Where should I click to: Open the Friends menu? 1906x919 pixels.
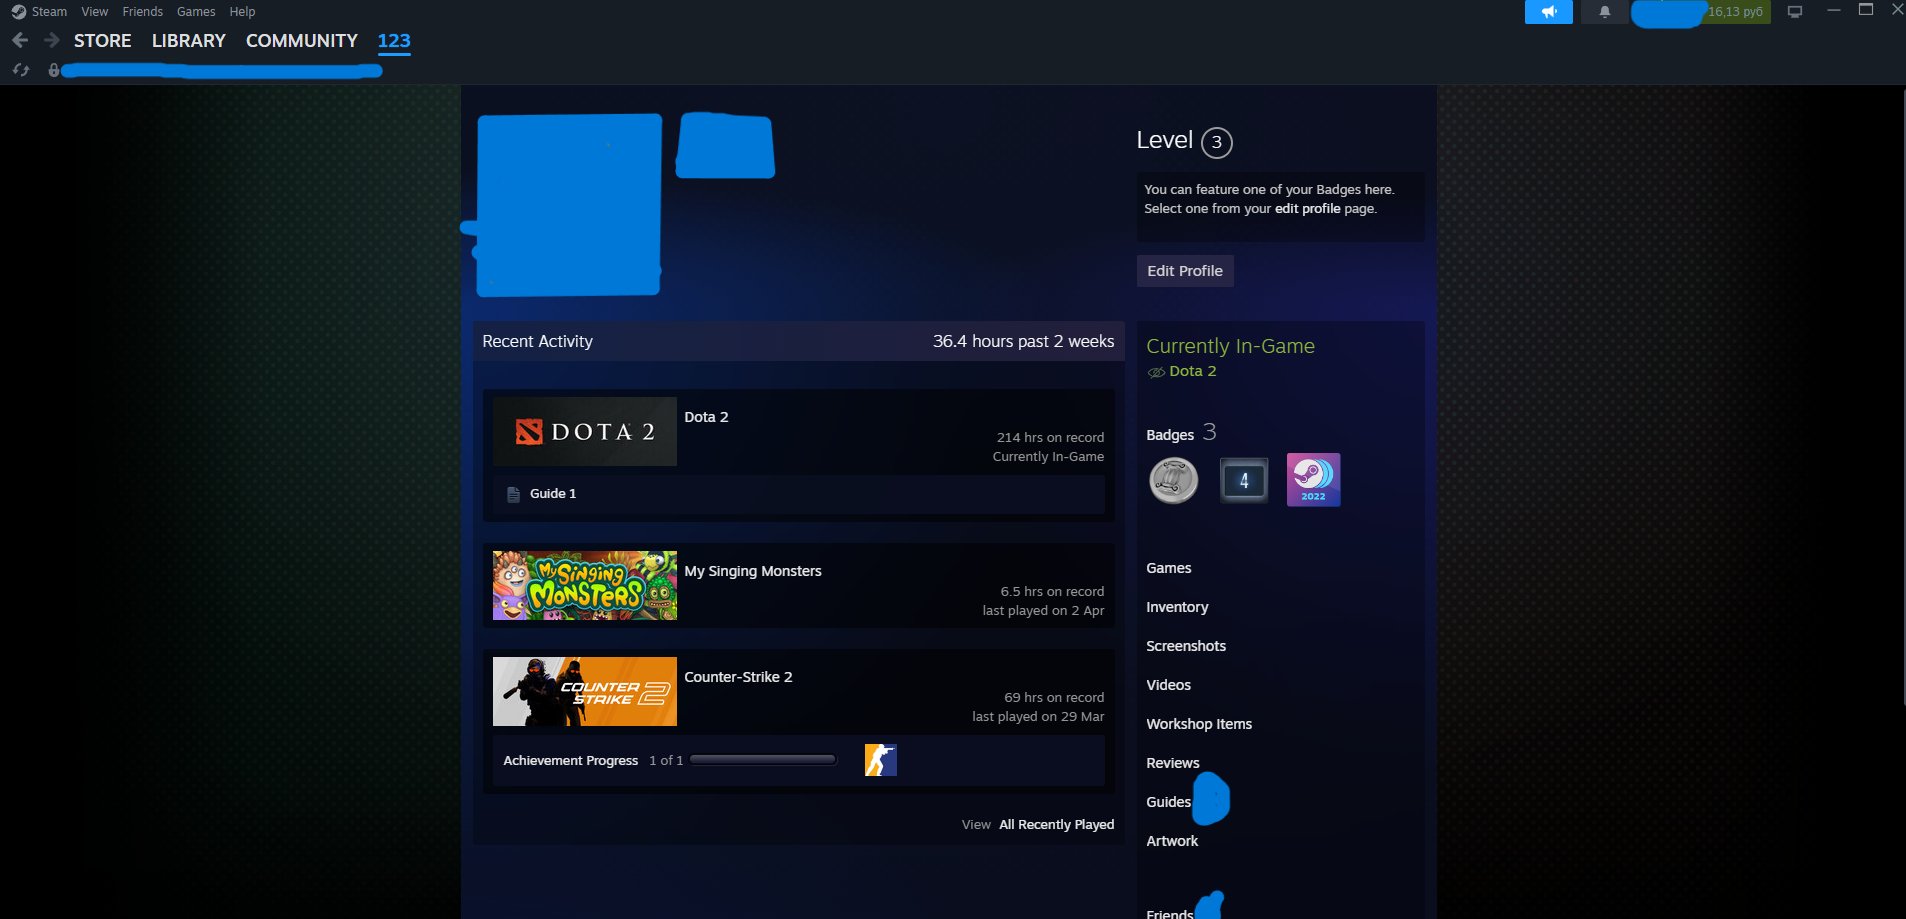[x=142, y=12]
